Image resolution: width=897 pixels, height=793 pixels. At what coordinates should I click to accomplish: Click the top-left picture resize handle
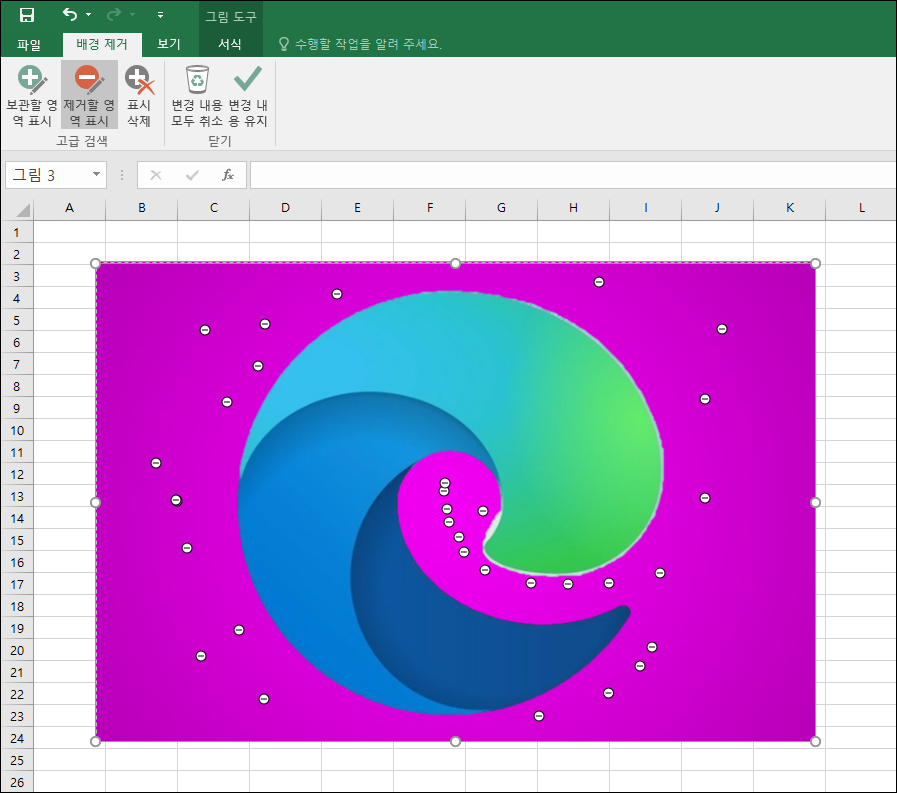(x=96, y=263)
